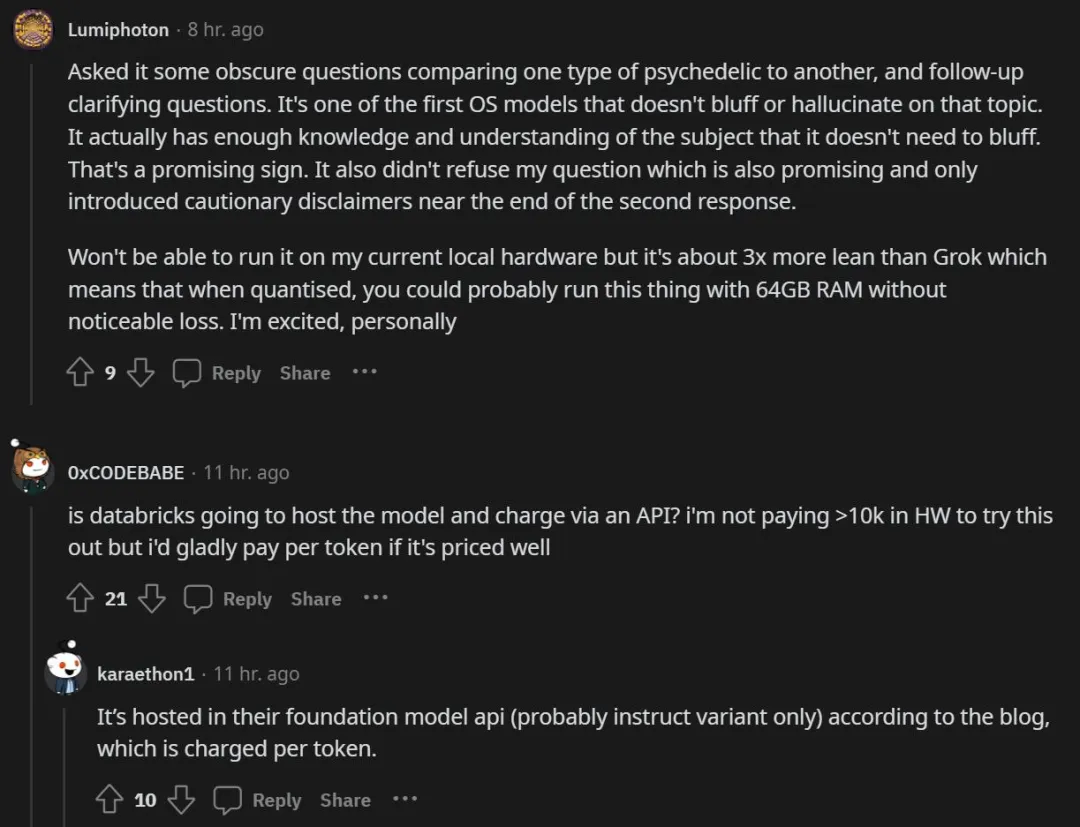
Task: Open more options on 0xCODEBABE's comment
Action: click(x=375, y=598)
